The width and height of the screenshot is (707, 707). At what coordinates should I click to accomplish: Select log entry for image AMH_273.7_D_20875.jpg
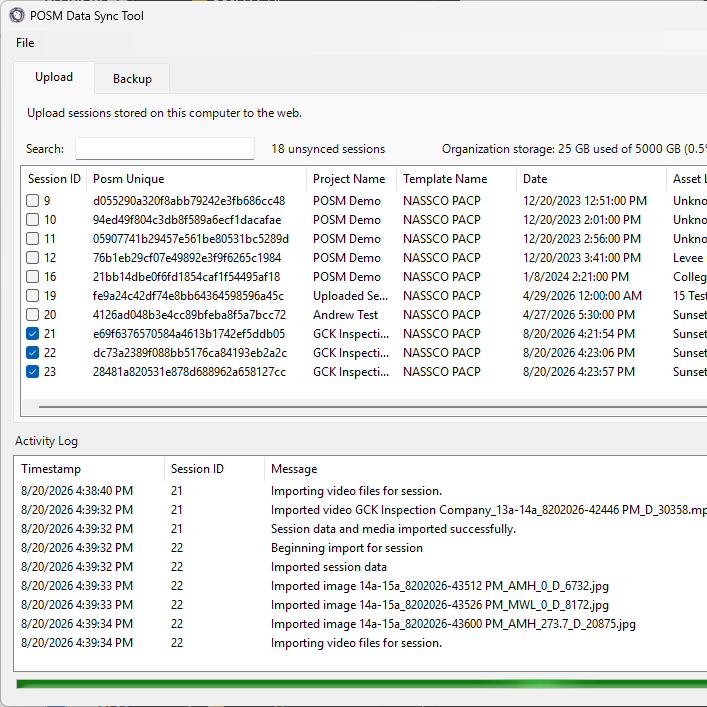tap(453, 624)
